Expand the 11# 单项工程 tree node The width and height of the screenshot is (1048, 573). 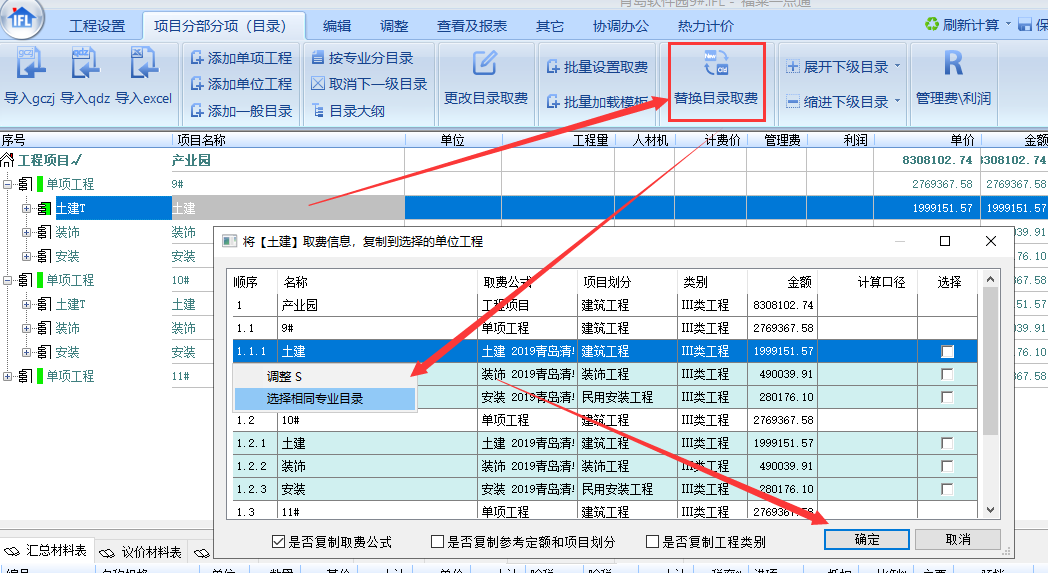[x=8, y=376]
